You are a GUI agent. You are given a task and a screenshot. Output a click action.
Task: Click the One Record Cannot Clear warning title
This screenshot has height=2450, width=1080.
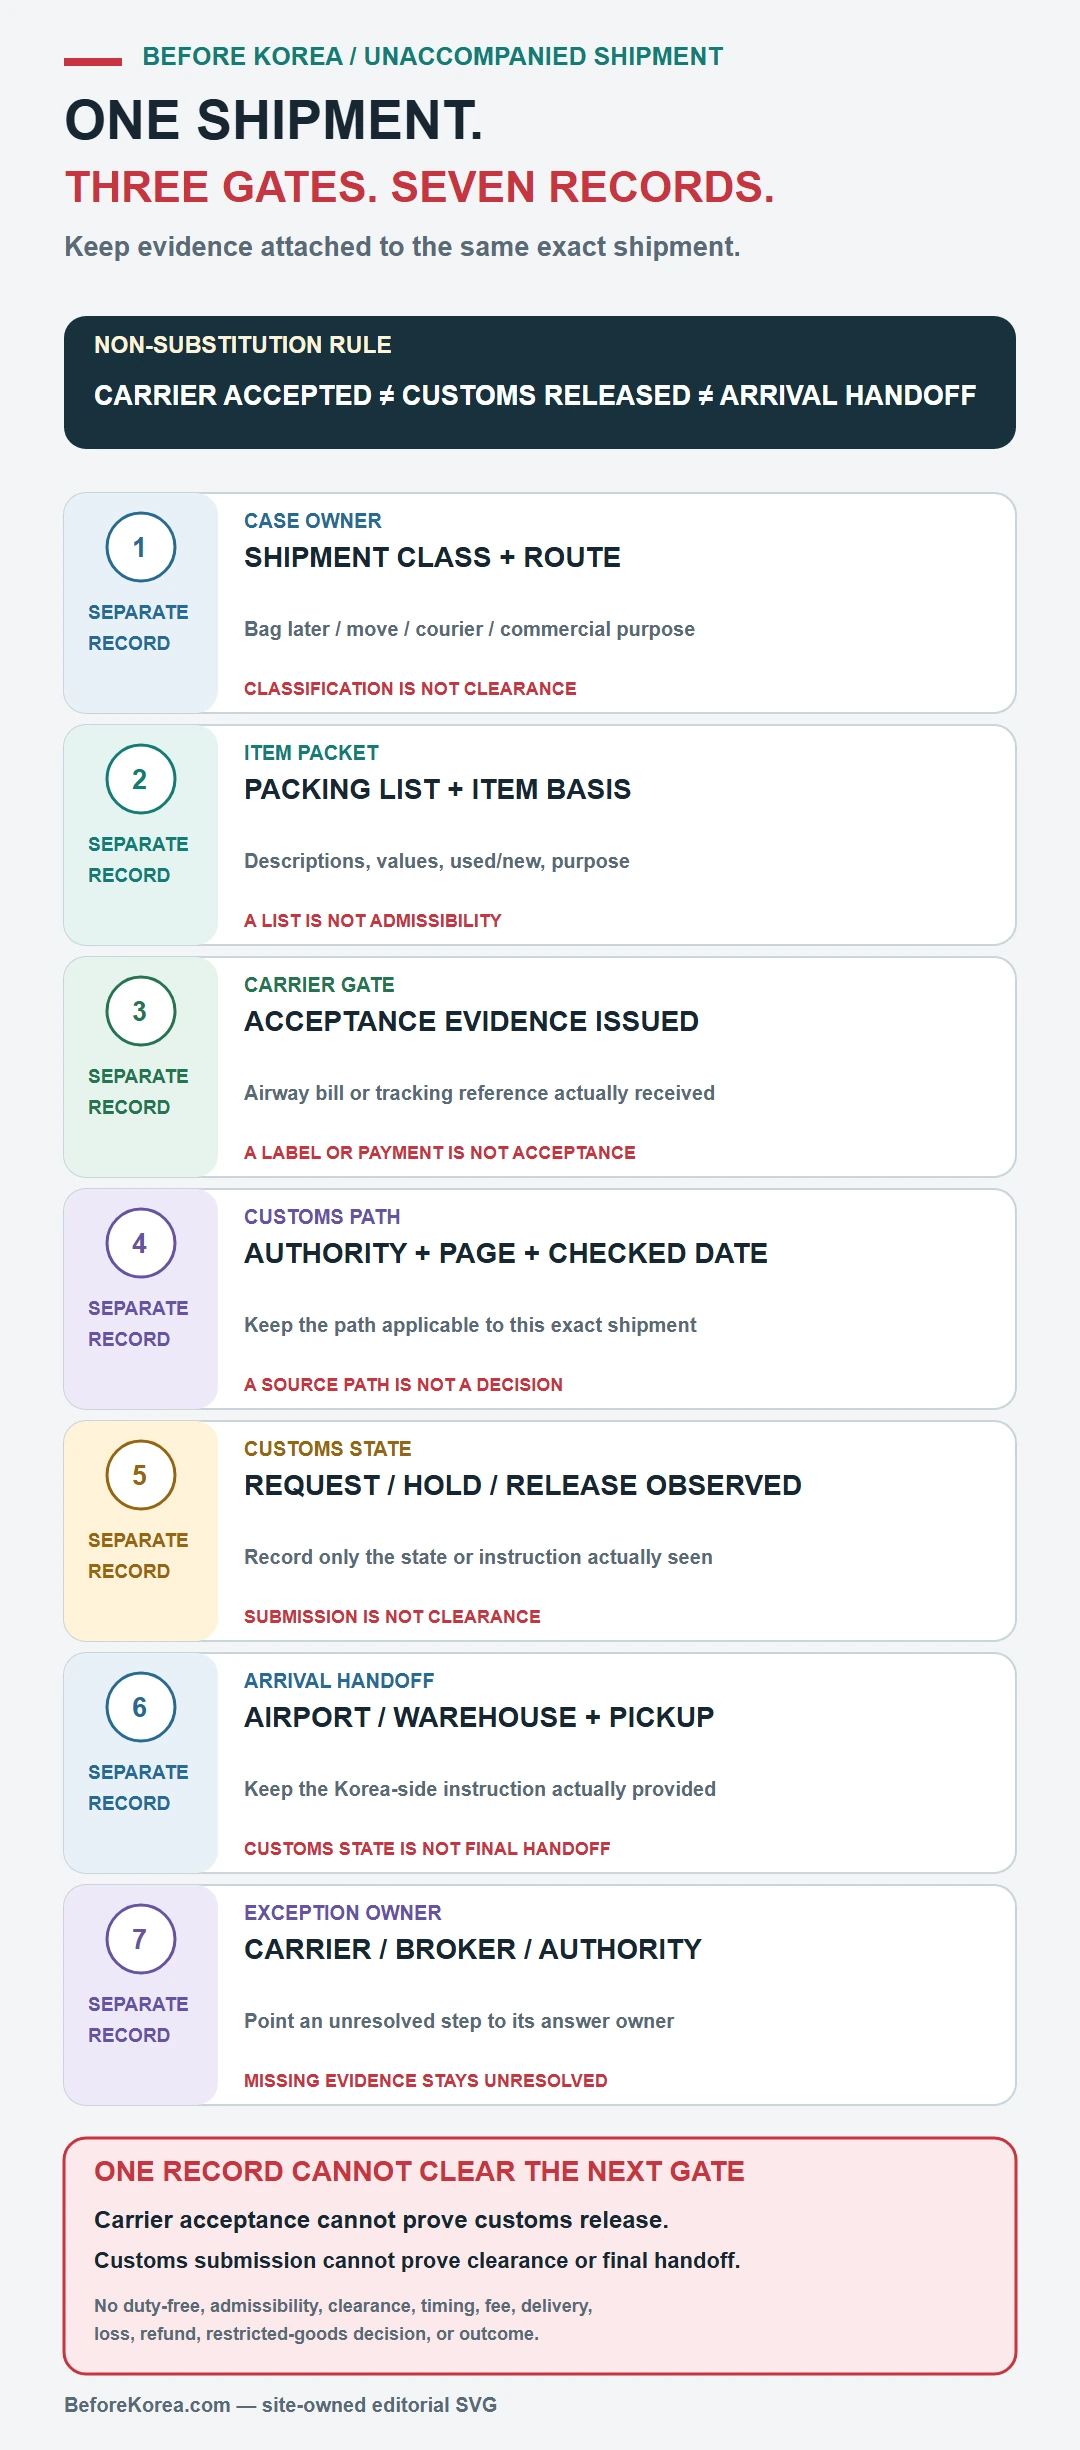[419, 2171]
